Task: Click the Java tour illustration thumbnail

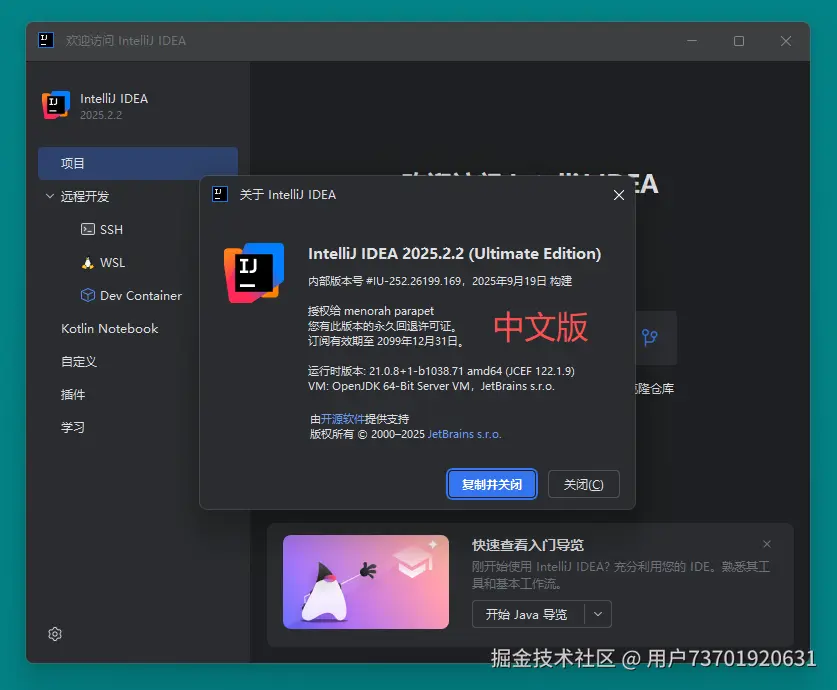Action: click(x=366, y=582)
